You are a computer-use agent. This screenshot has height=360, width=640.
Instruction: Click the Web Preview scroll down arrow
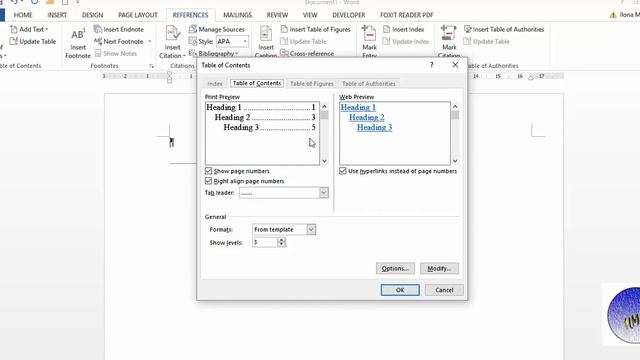coord(455,161)
